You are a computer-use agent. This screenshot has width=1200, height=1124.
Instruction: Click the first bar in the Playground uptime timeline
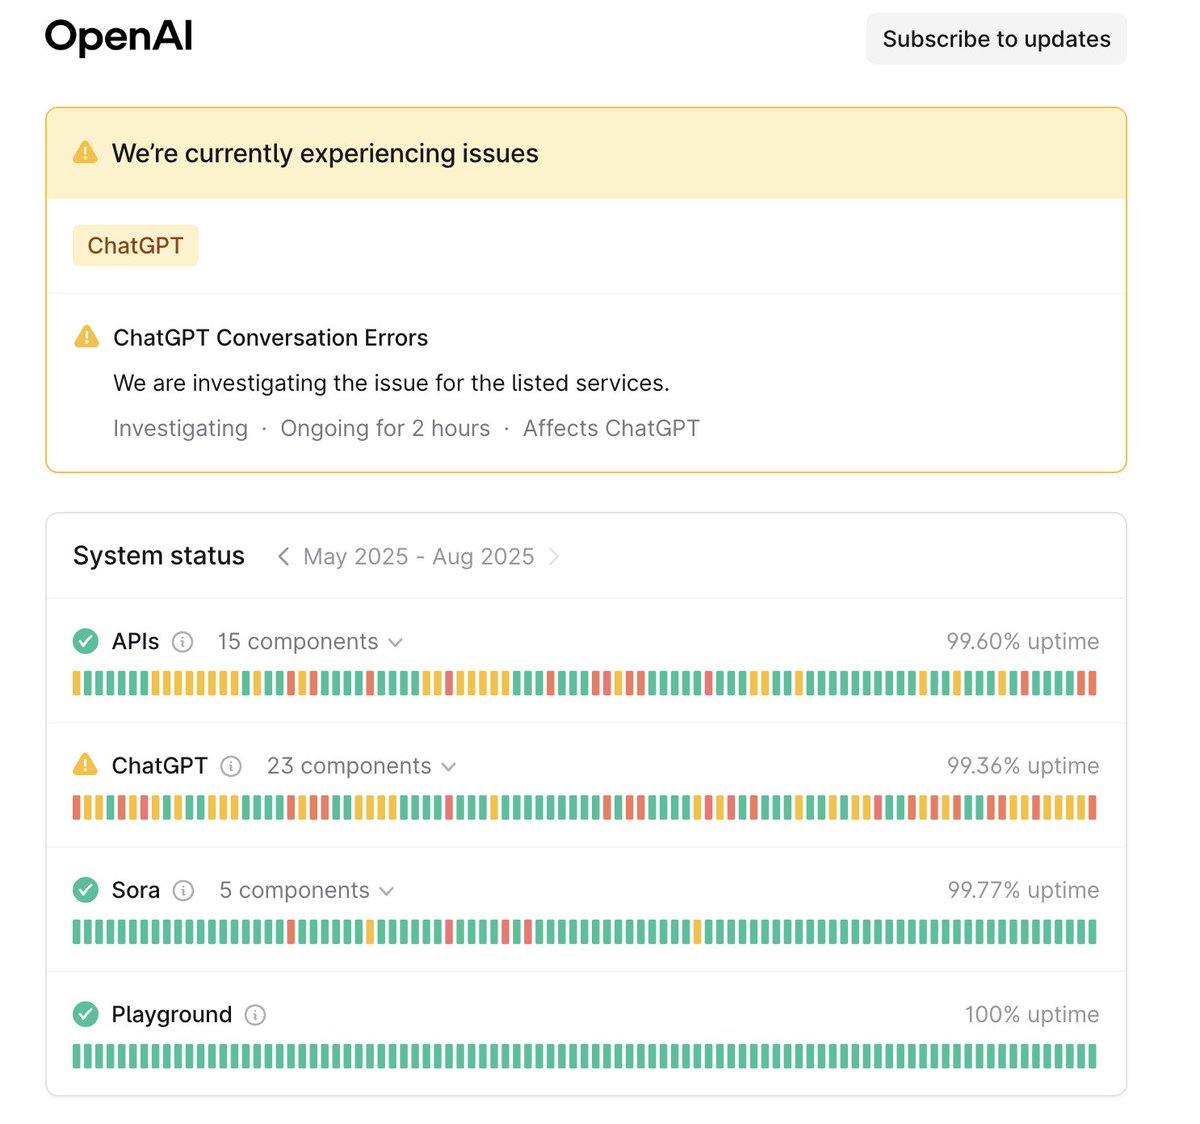coord(77,1056)
